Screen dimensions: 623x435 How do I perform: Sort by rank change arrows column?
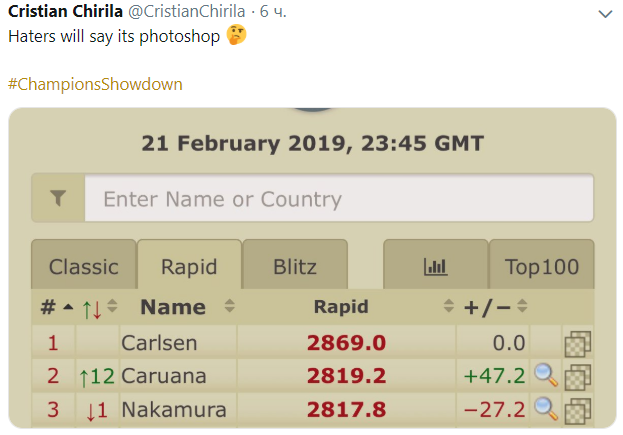pos(99,308)
